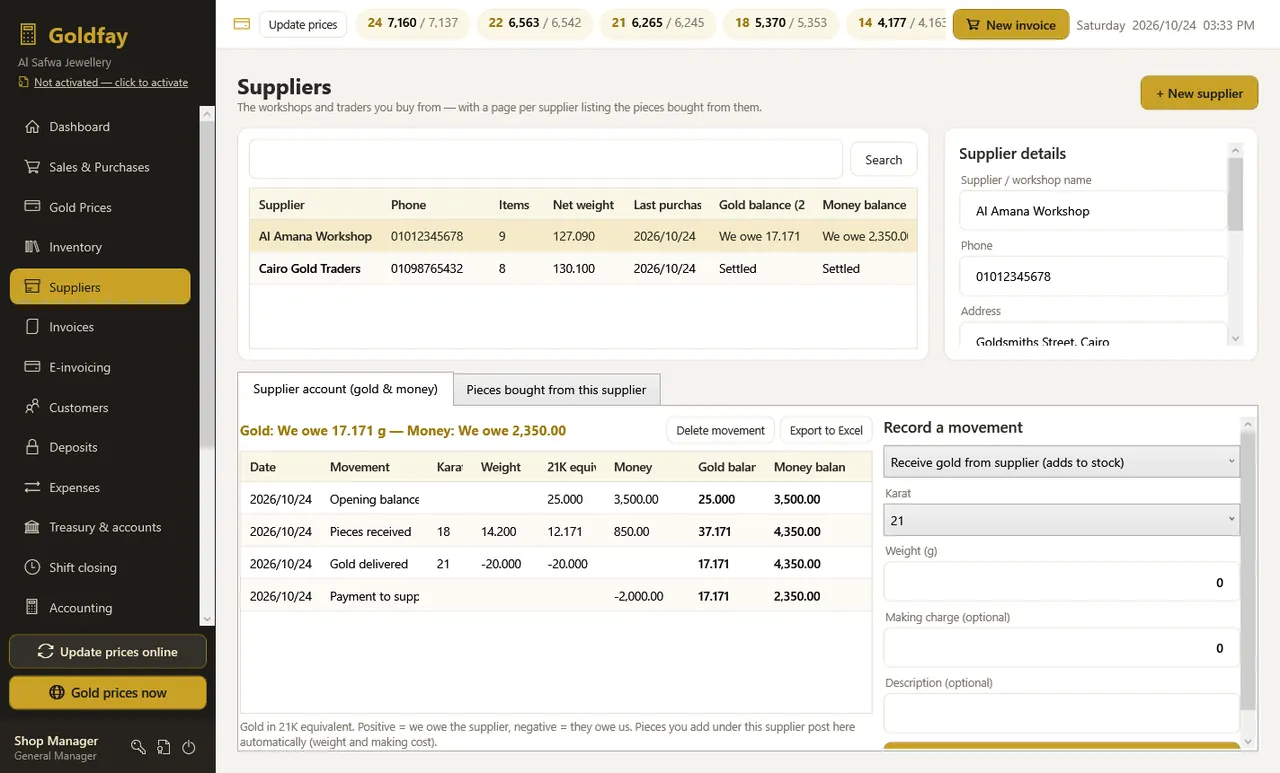Click Gold prices now button
Image resolution: width=1280 pixels, height=773 pixels.
coord(108,693)
